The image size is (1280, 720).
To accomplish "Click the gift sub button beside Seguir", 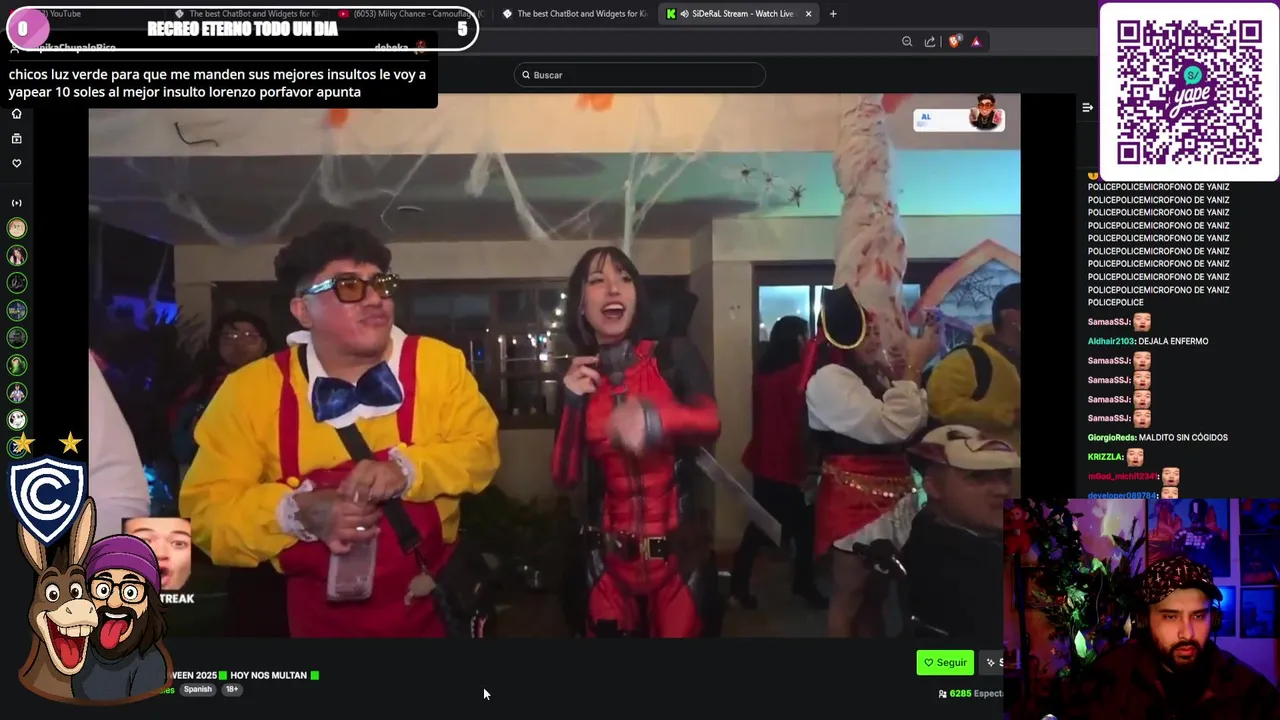I will (992, 662).
